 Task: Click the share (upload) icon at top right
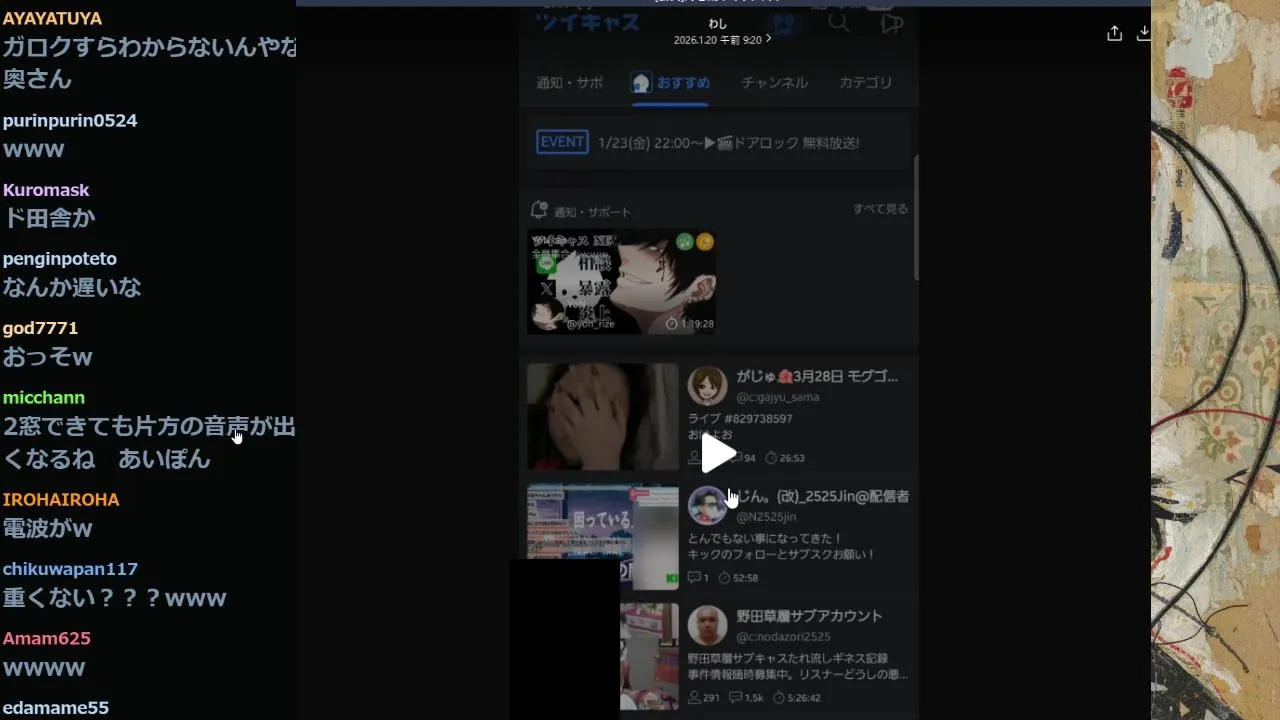pyautogui.click(x=1115, y=33)
